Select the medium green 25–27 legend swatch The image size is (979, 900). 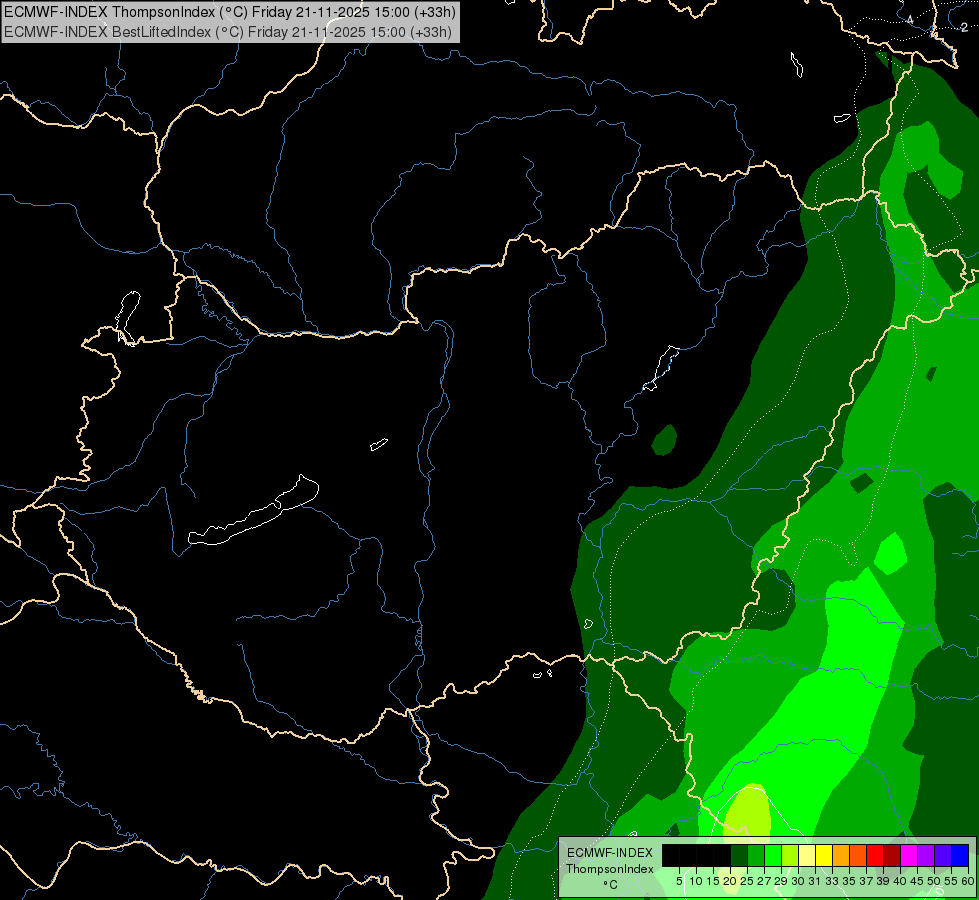click(x=755, y=855)
